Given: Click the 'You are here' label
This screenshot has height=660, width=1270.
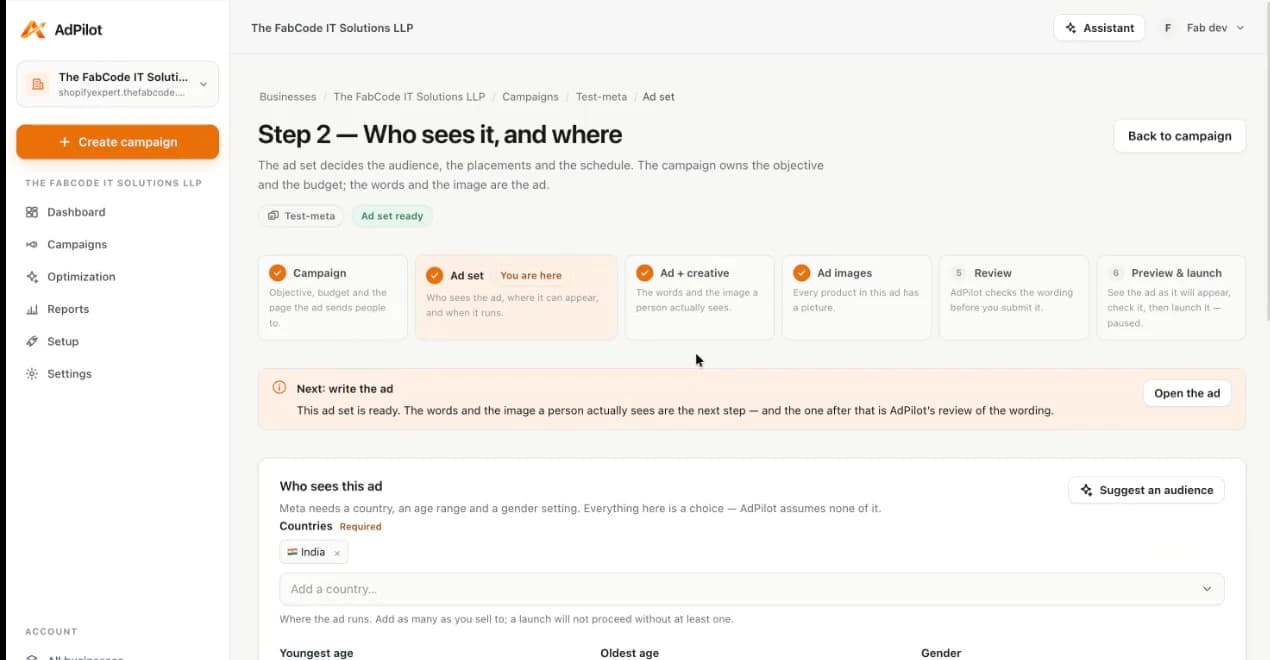Looking at the screenshot, I should (531, 275).
